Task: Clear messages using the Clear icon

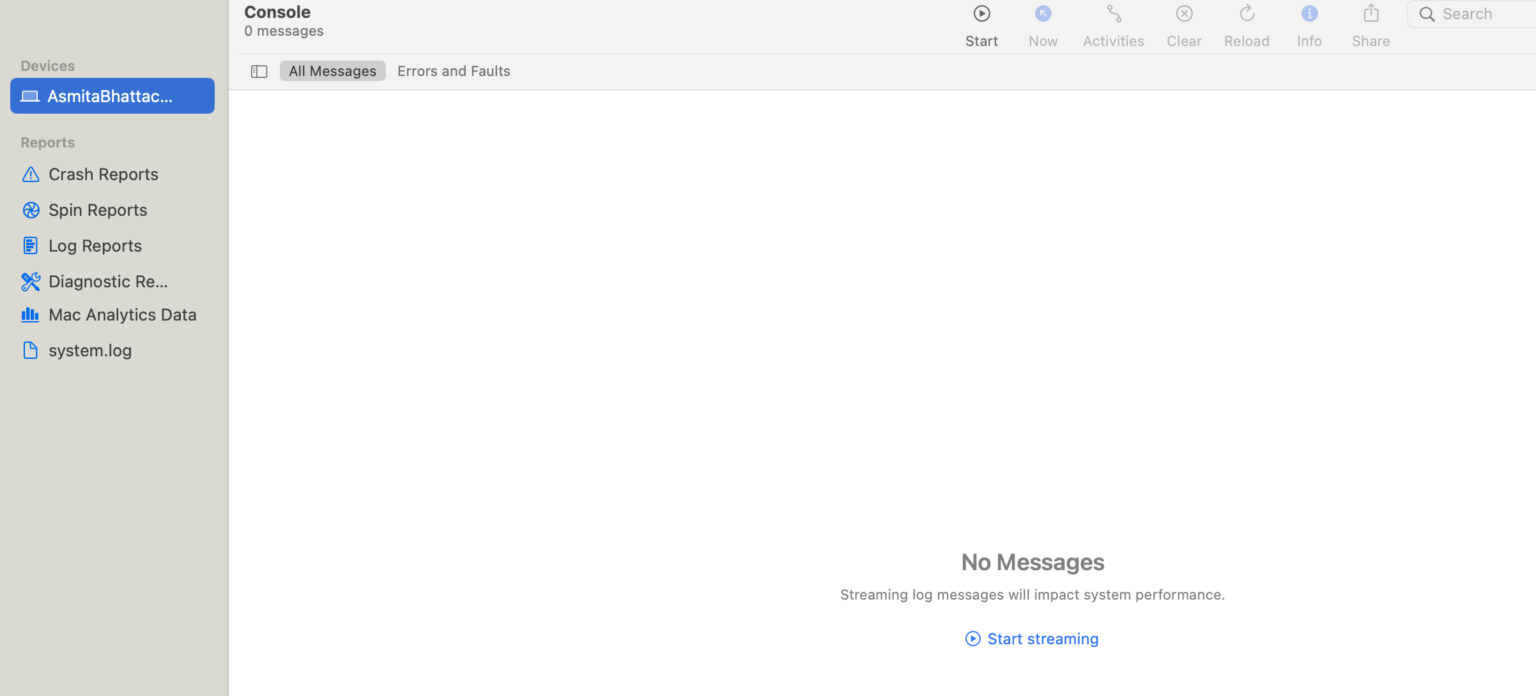Action: tap(1184, 14)
